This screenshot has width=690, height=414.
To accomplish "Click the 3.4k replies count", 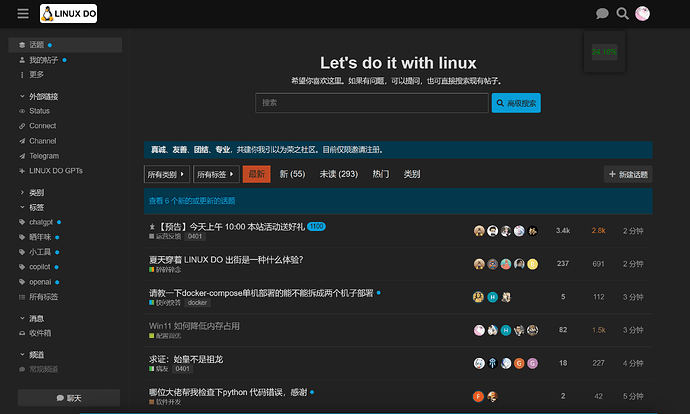I will click(x=563, y=231).
